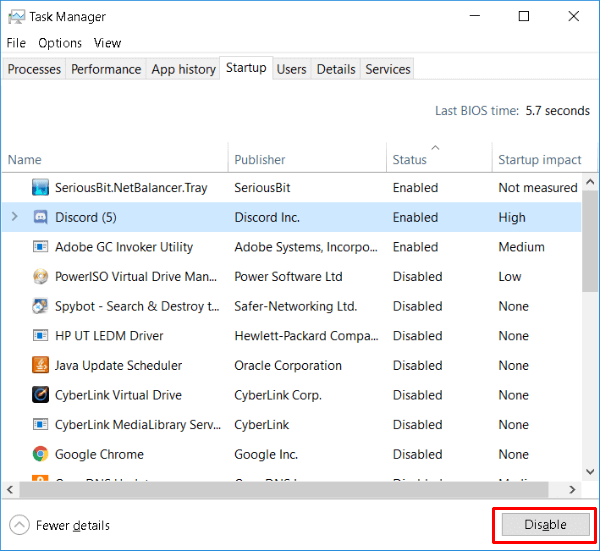Click the horizontal scrollbar left arrow

(x=10, y=489)
